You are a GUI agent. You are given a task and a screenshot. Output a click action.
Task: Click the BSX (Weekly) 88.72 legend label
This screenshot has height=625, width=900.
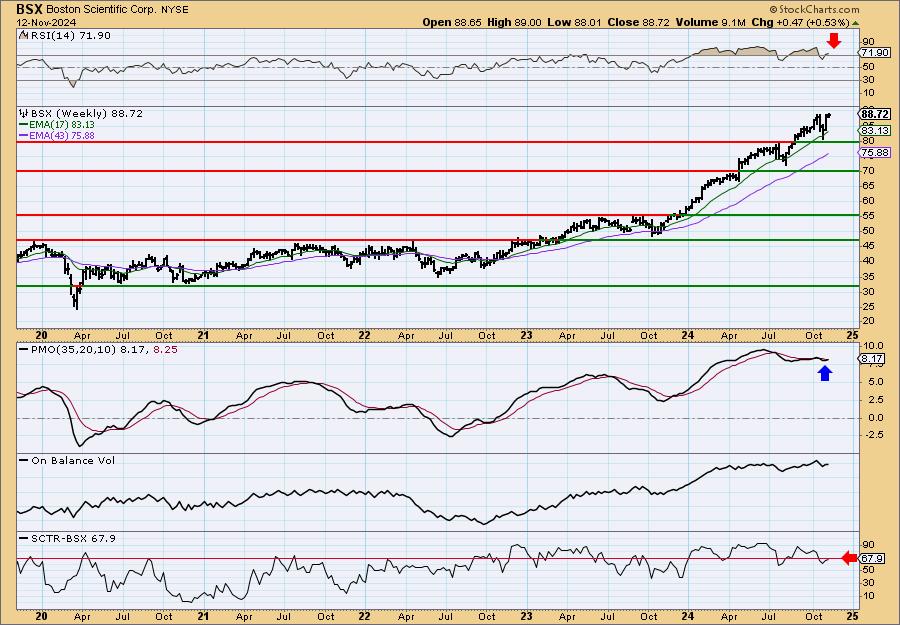pos(87,114)
